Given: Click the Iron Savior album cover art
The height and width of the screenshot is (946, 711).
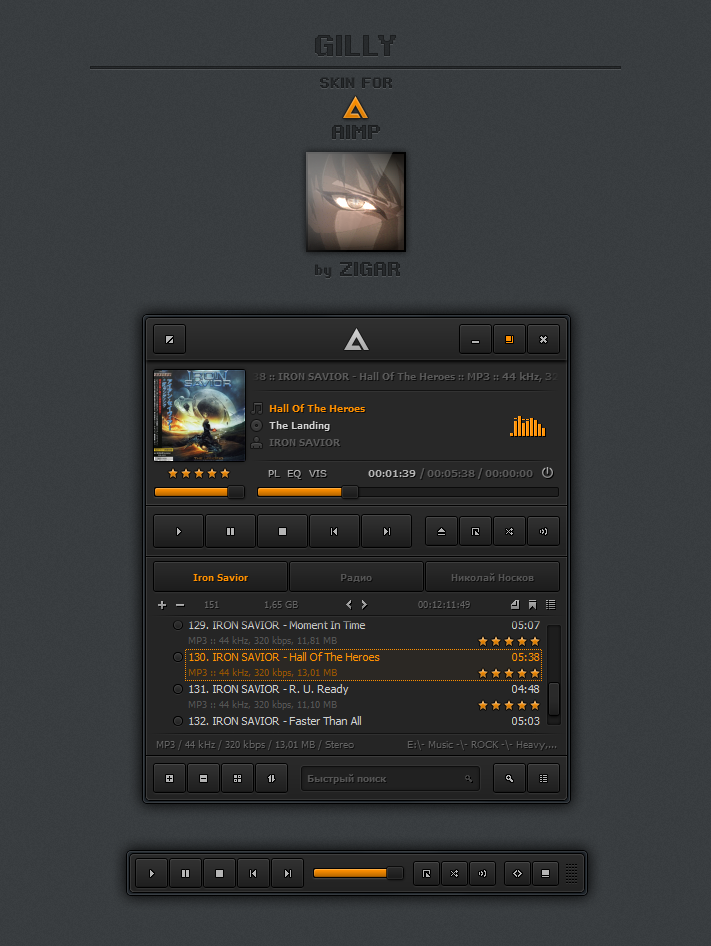Looking at the screenshot, I should point(200,416).
